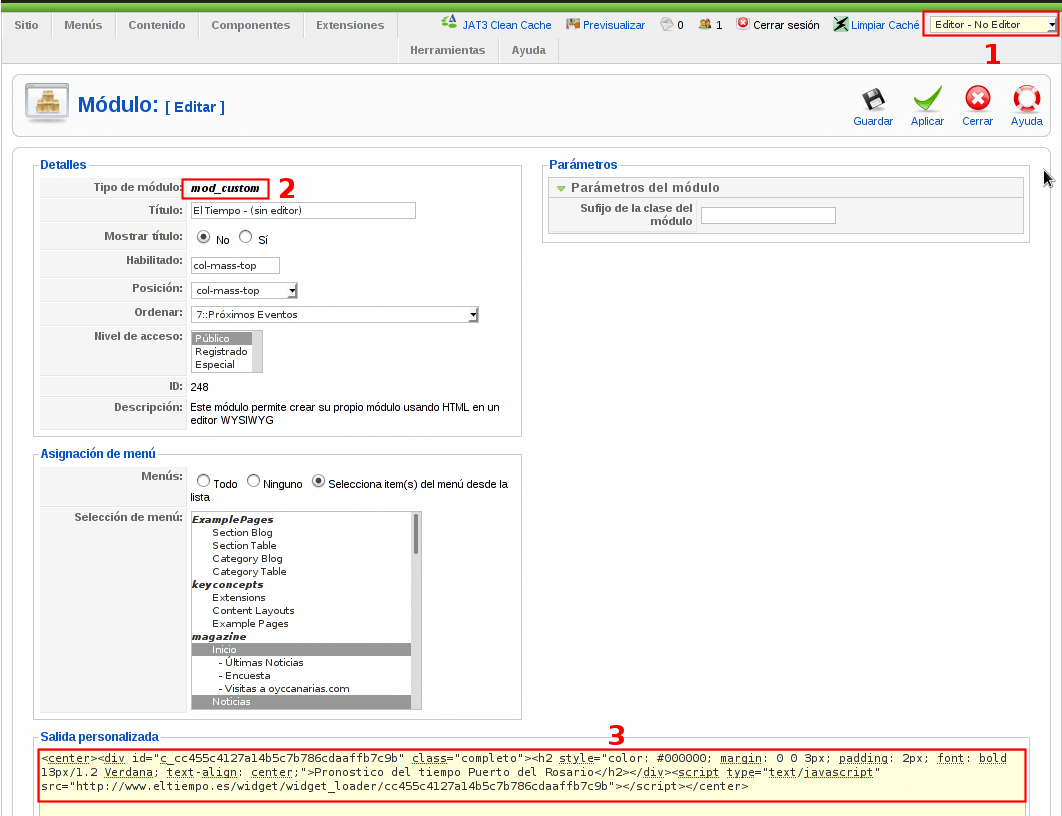
Task: Select Section Table in menu list
Action: tap(301, 546)
